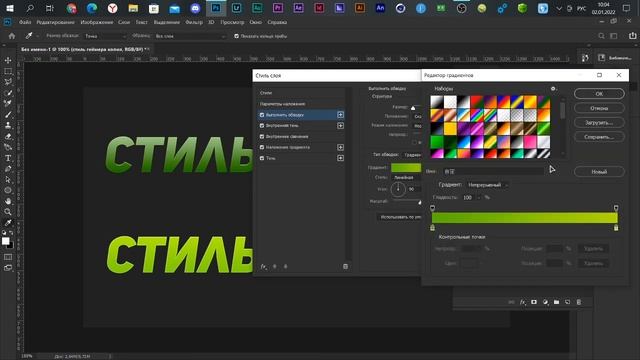
Task: Open the Стиль dropdown Линейная
Action: click(406, 178)
